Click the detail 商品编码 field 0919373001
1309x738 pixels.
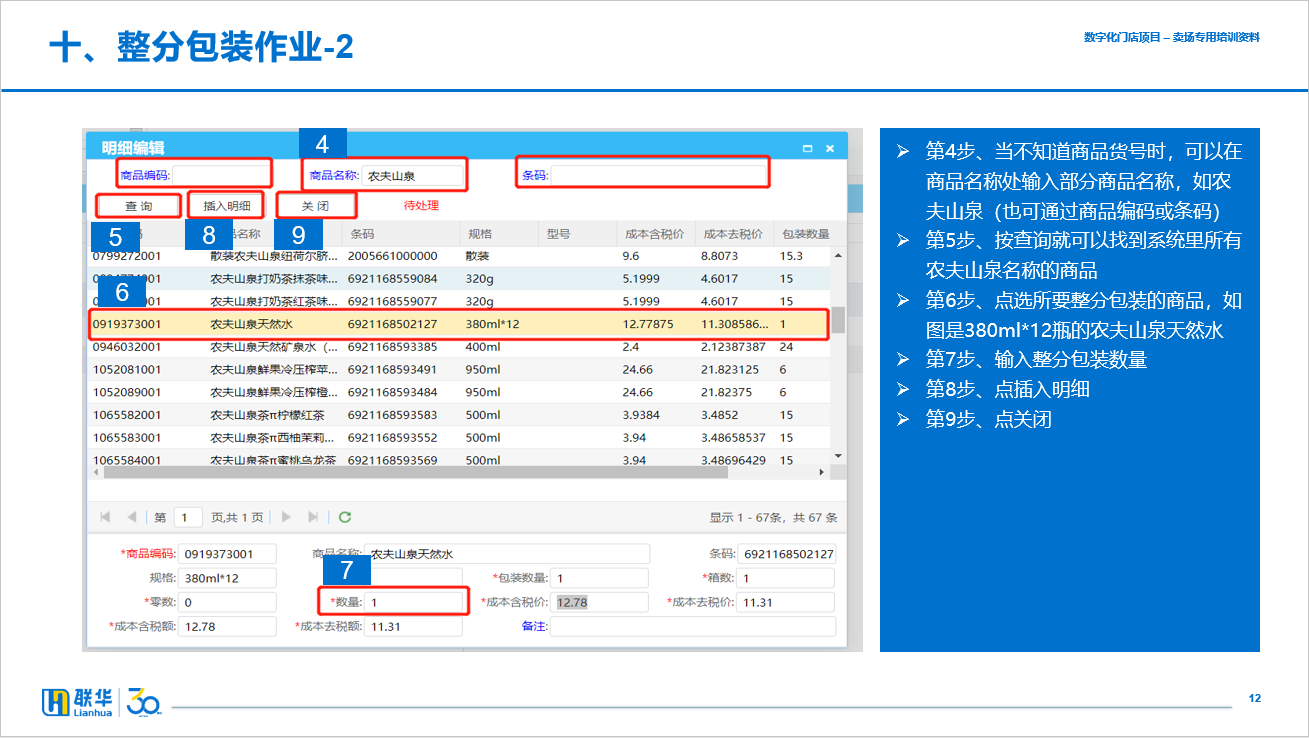point(228,554)
